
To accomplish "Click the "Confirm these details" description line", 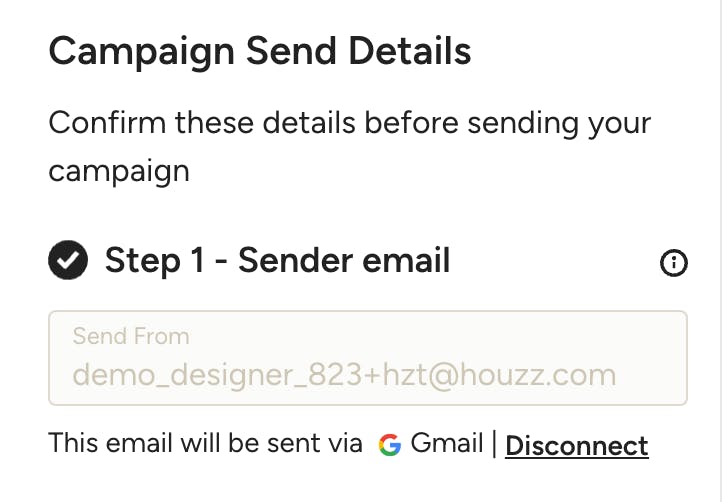I will (349, 124).
